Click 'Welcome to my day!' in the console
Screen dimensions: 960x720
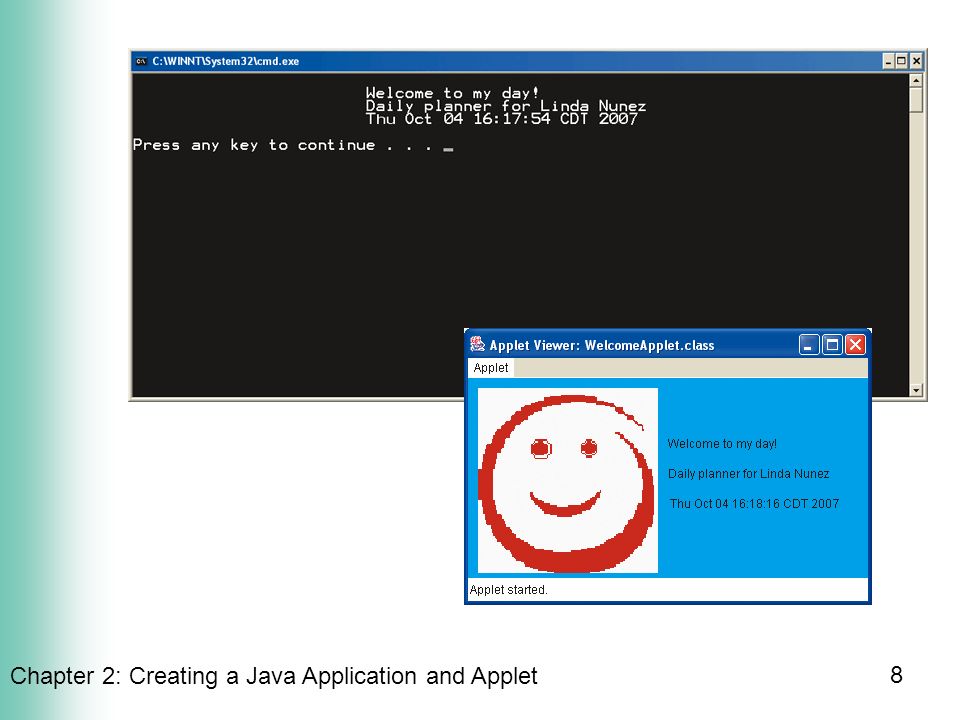coord(452,93)
